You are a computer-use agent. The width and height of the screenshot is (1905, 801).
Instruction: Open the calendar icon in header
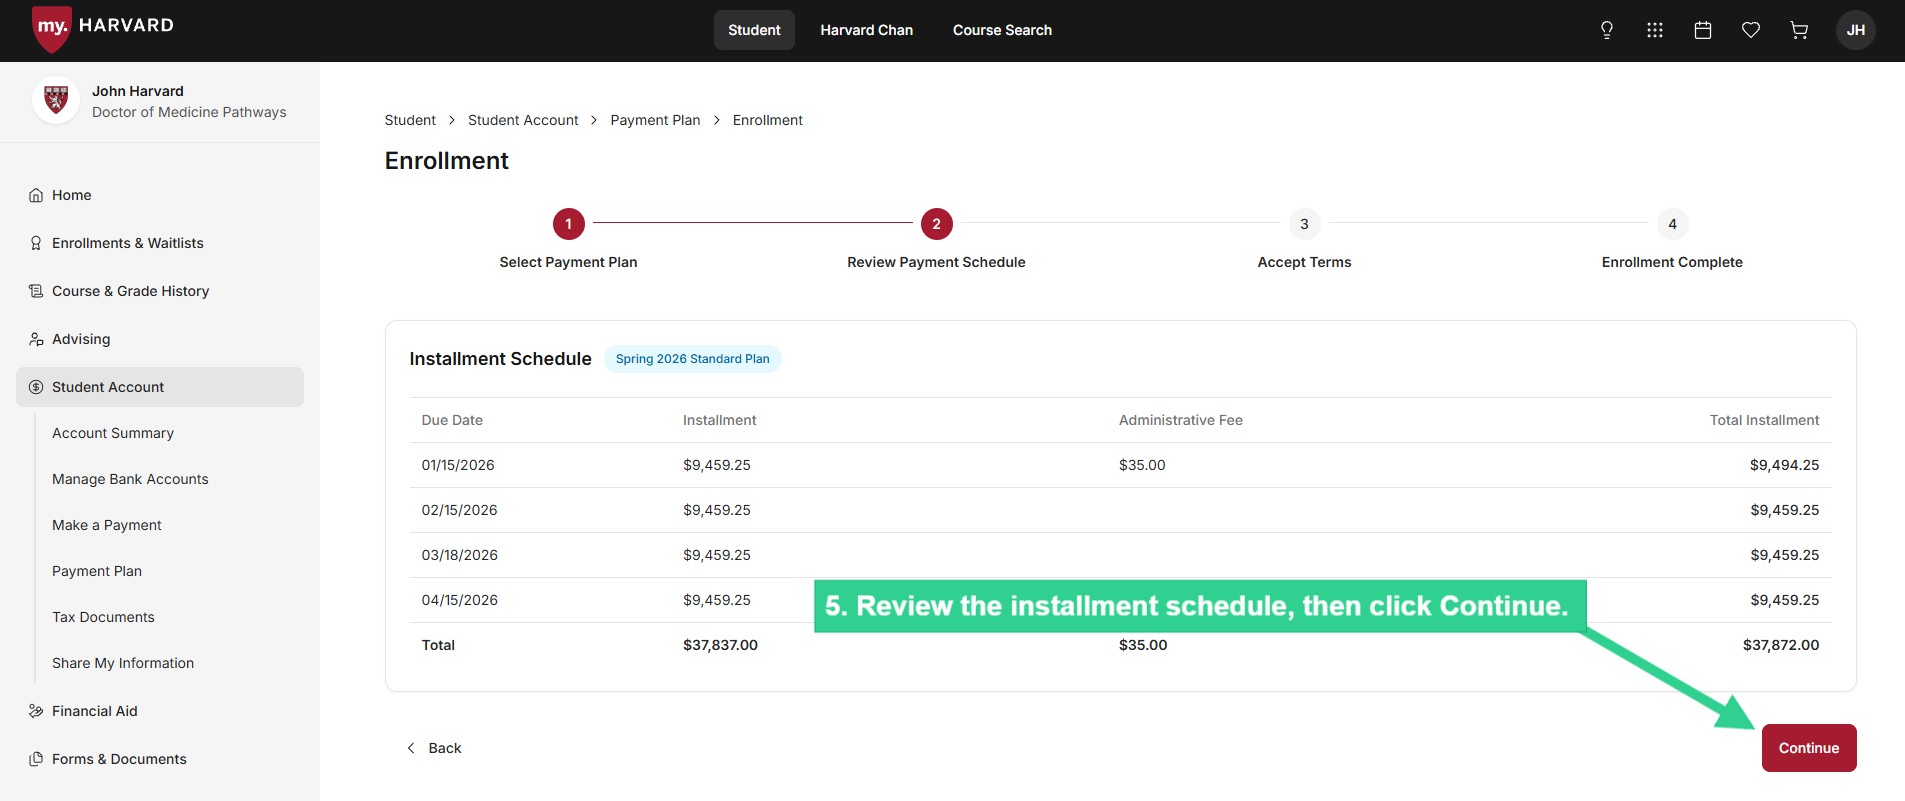click(1703, 30)
